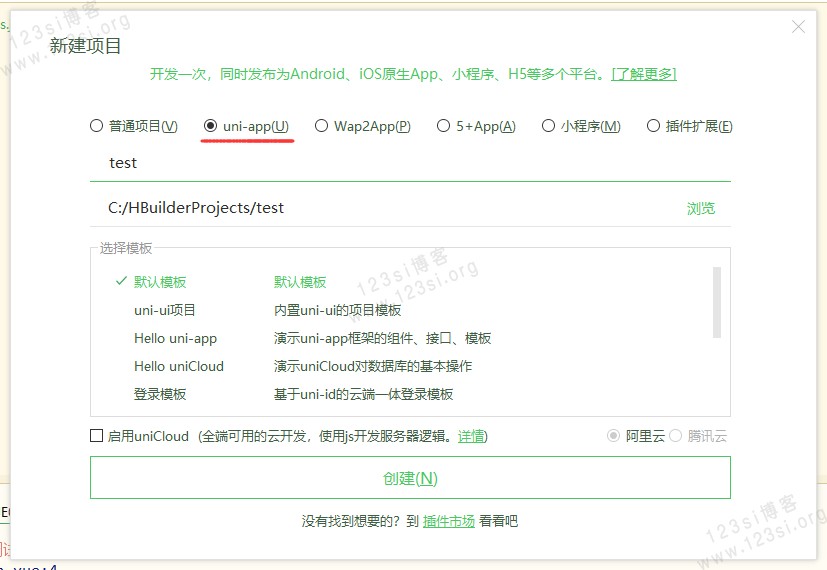Close the 新建项目 dialog
Screen dimensions: 827x570
click(798, 26)
